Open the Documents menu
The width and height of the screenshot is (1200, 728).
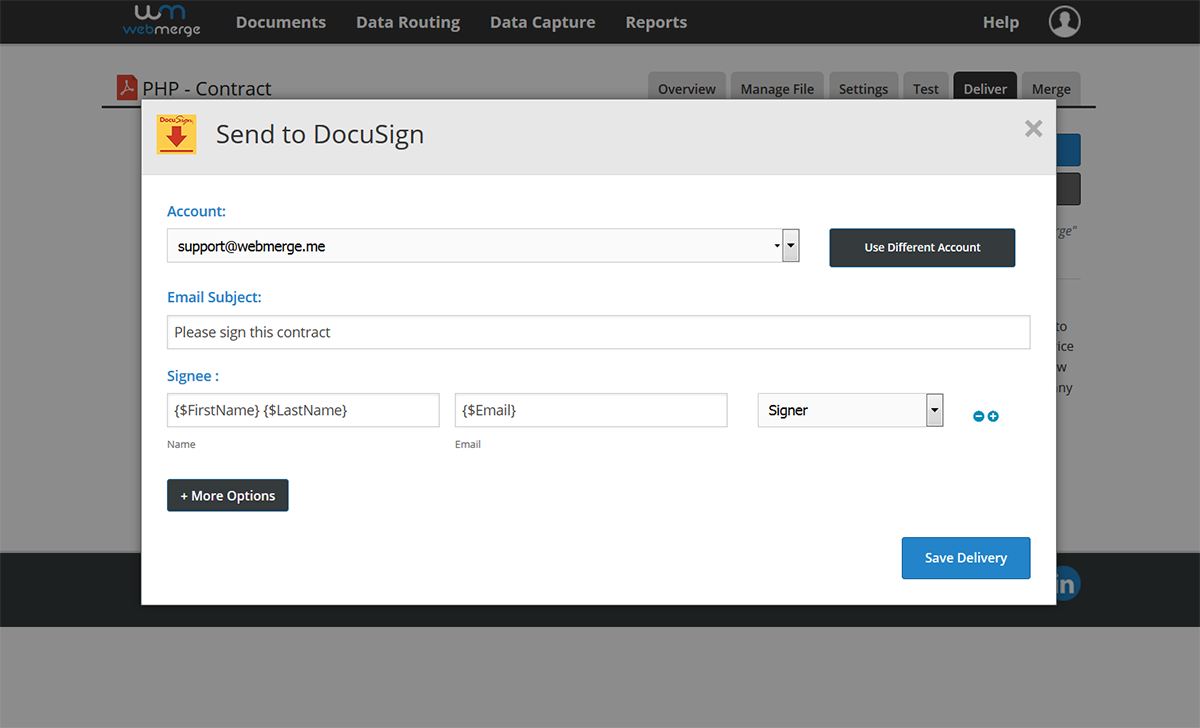[281, 22]
